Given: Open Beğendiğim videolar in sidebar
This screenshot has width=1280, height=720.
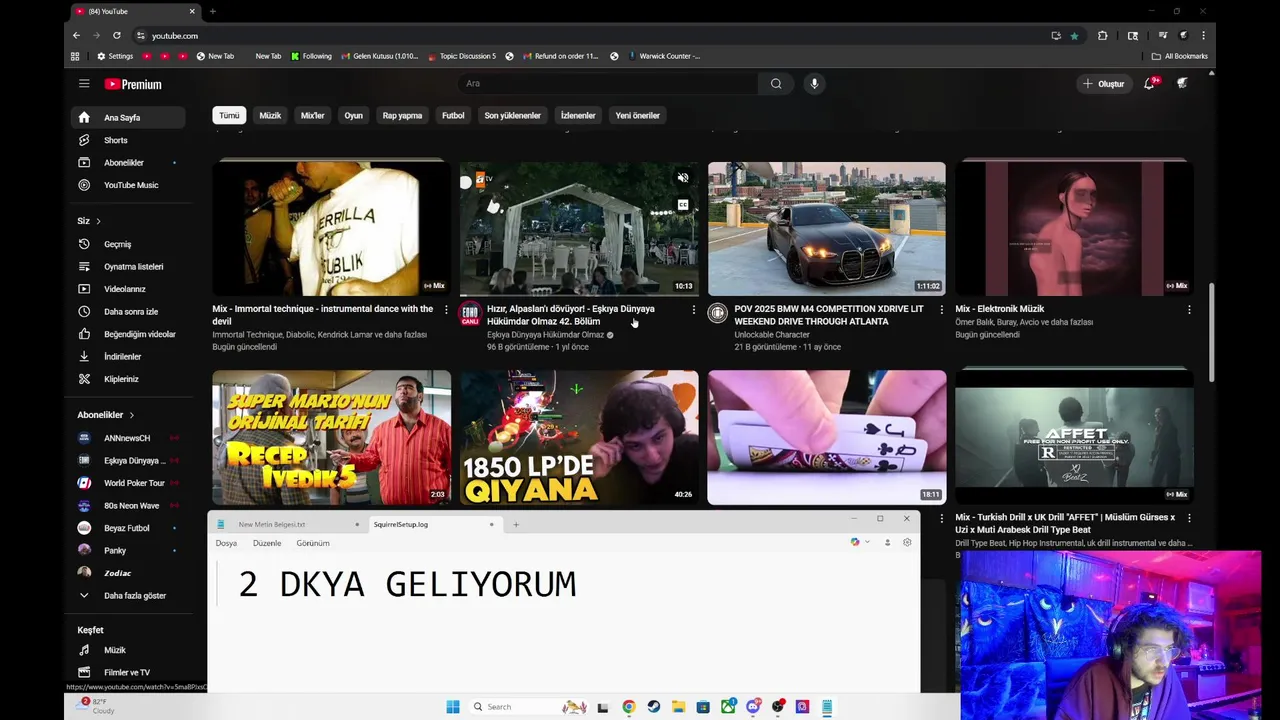Looking at the screenshot, I should click(128, 334).
